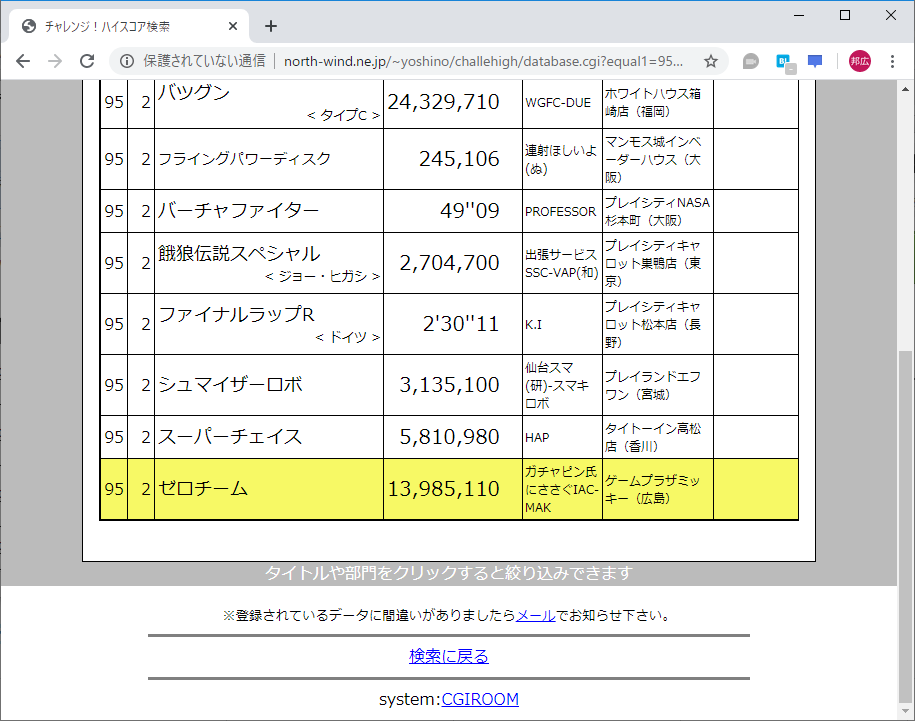
Task: Visit the CGIROOM system link
Action: pos(480,699)
